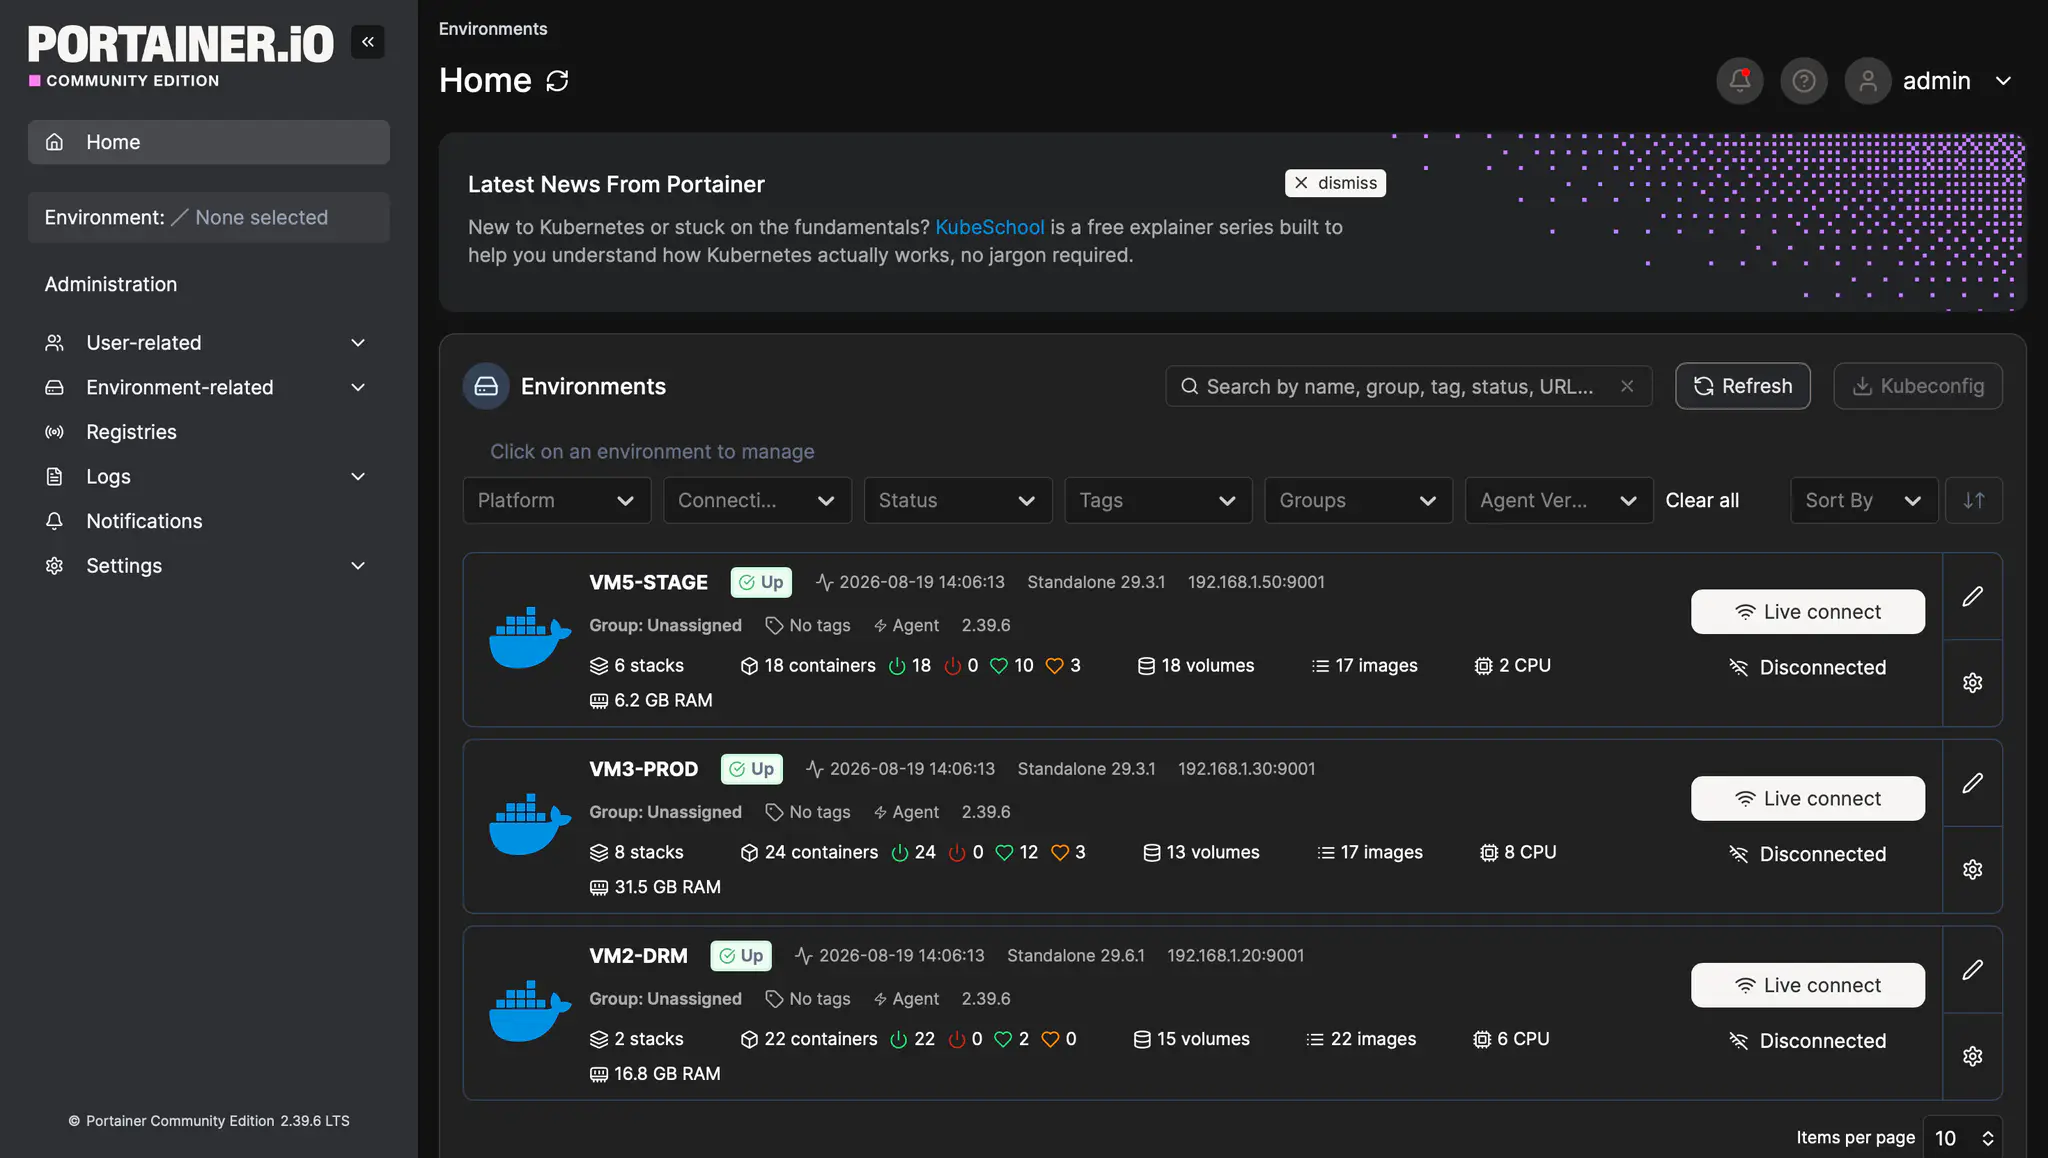The height and width of the screenshot is (1158, 2048).
Task: Open the Groups filter dropdown
Action: coord(1358,500)
